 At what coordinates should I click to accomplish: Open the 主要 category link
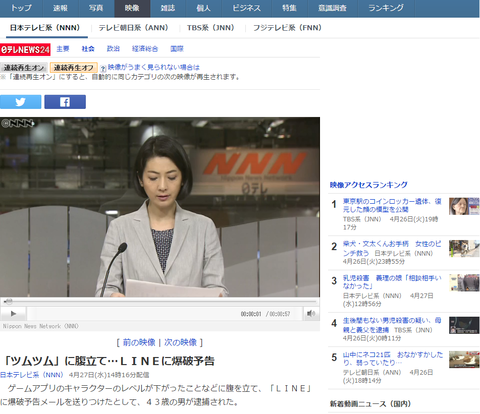point(63,49)
